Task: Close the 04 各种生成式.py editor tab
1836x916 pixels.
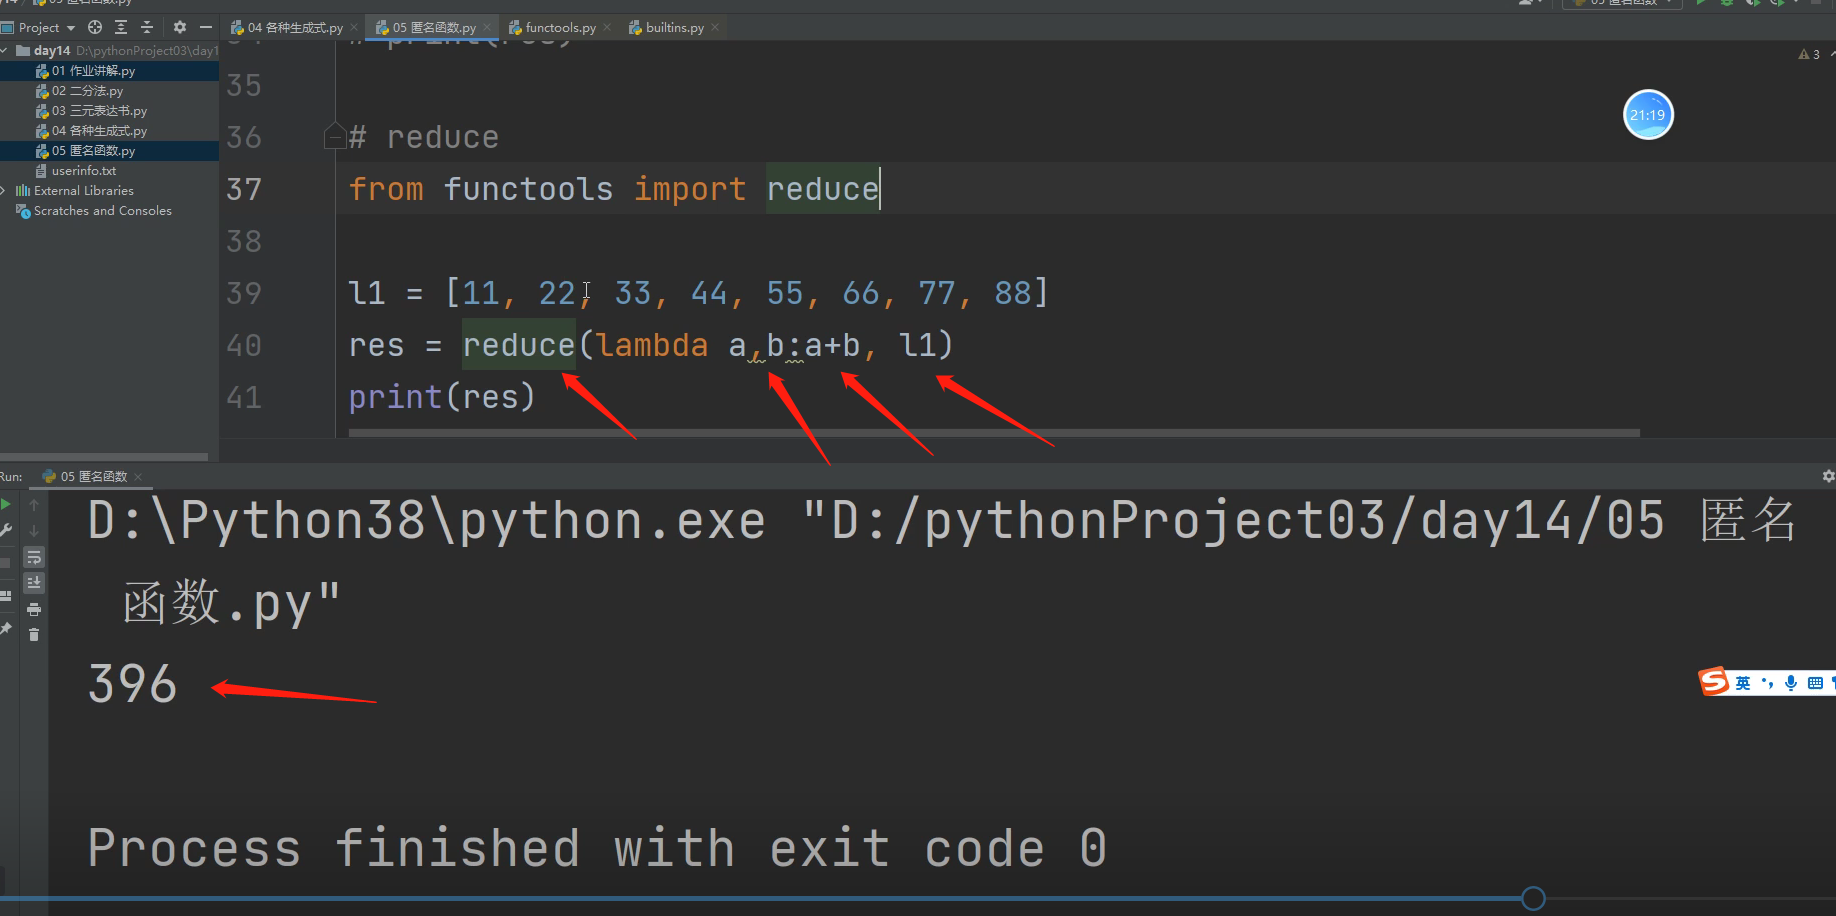Action: (x=354, y=28)
